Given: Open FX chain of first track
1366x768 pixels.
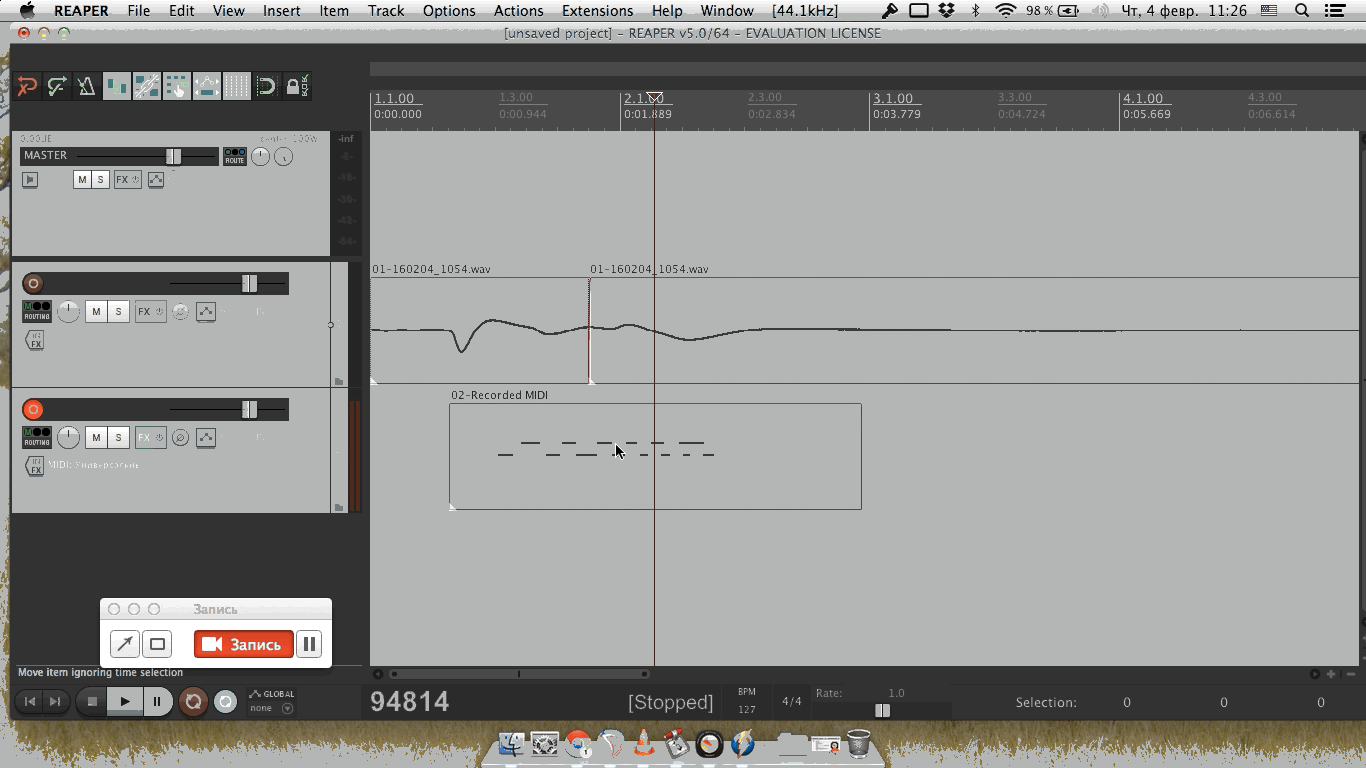Looking at the screenshot, I should (150, 311).
